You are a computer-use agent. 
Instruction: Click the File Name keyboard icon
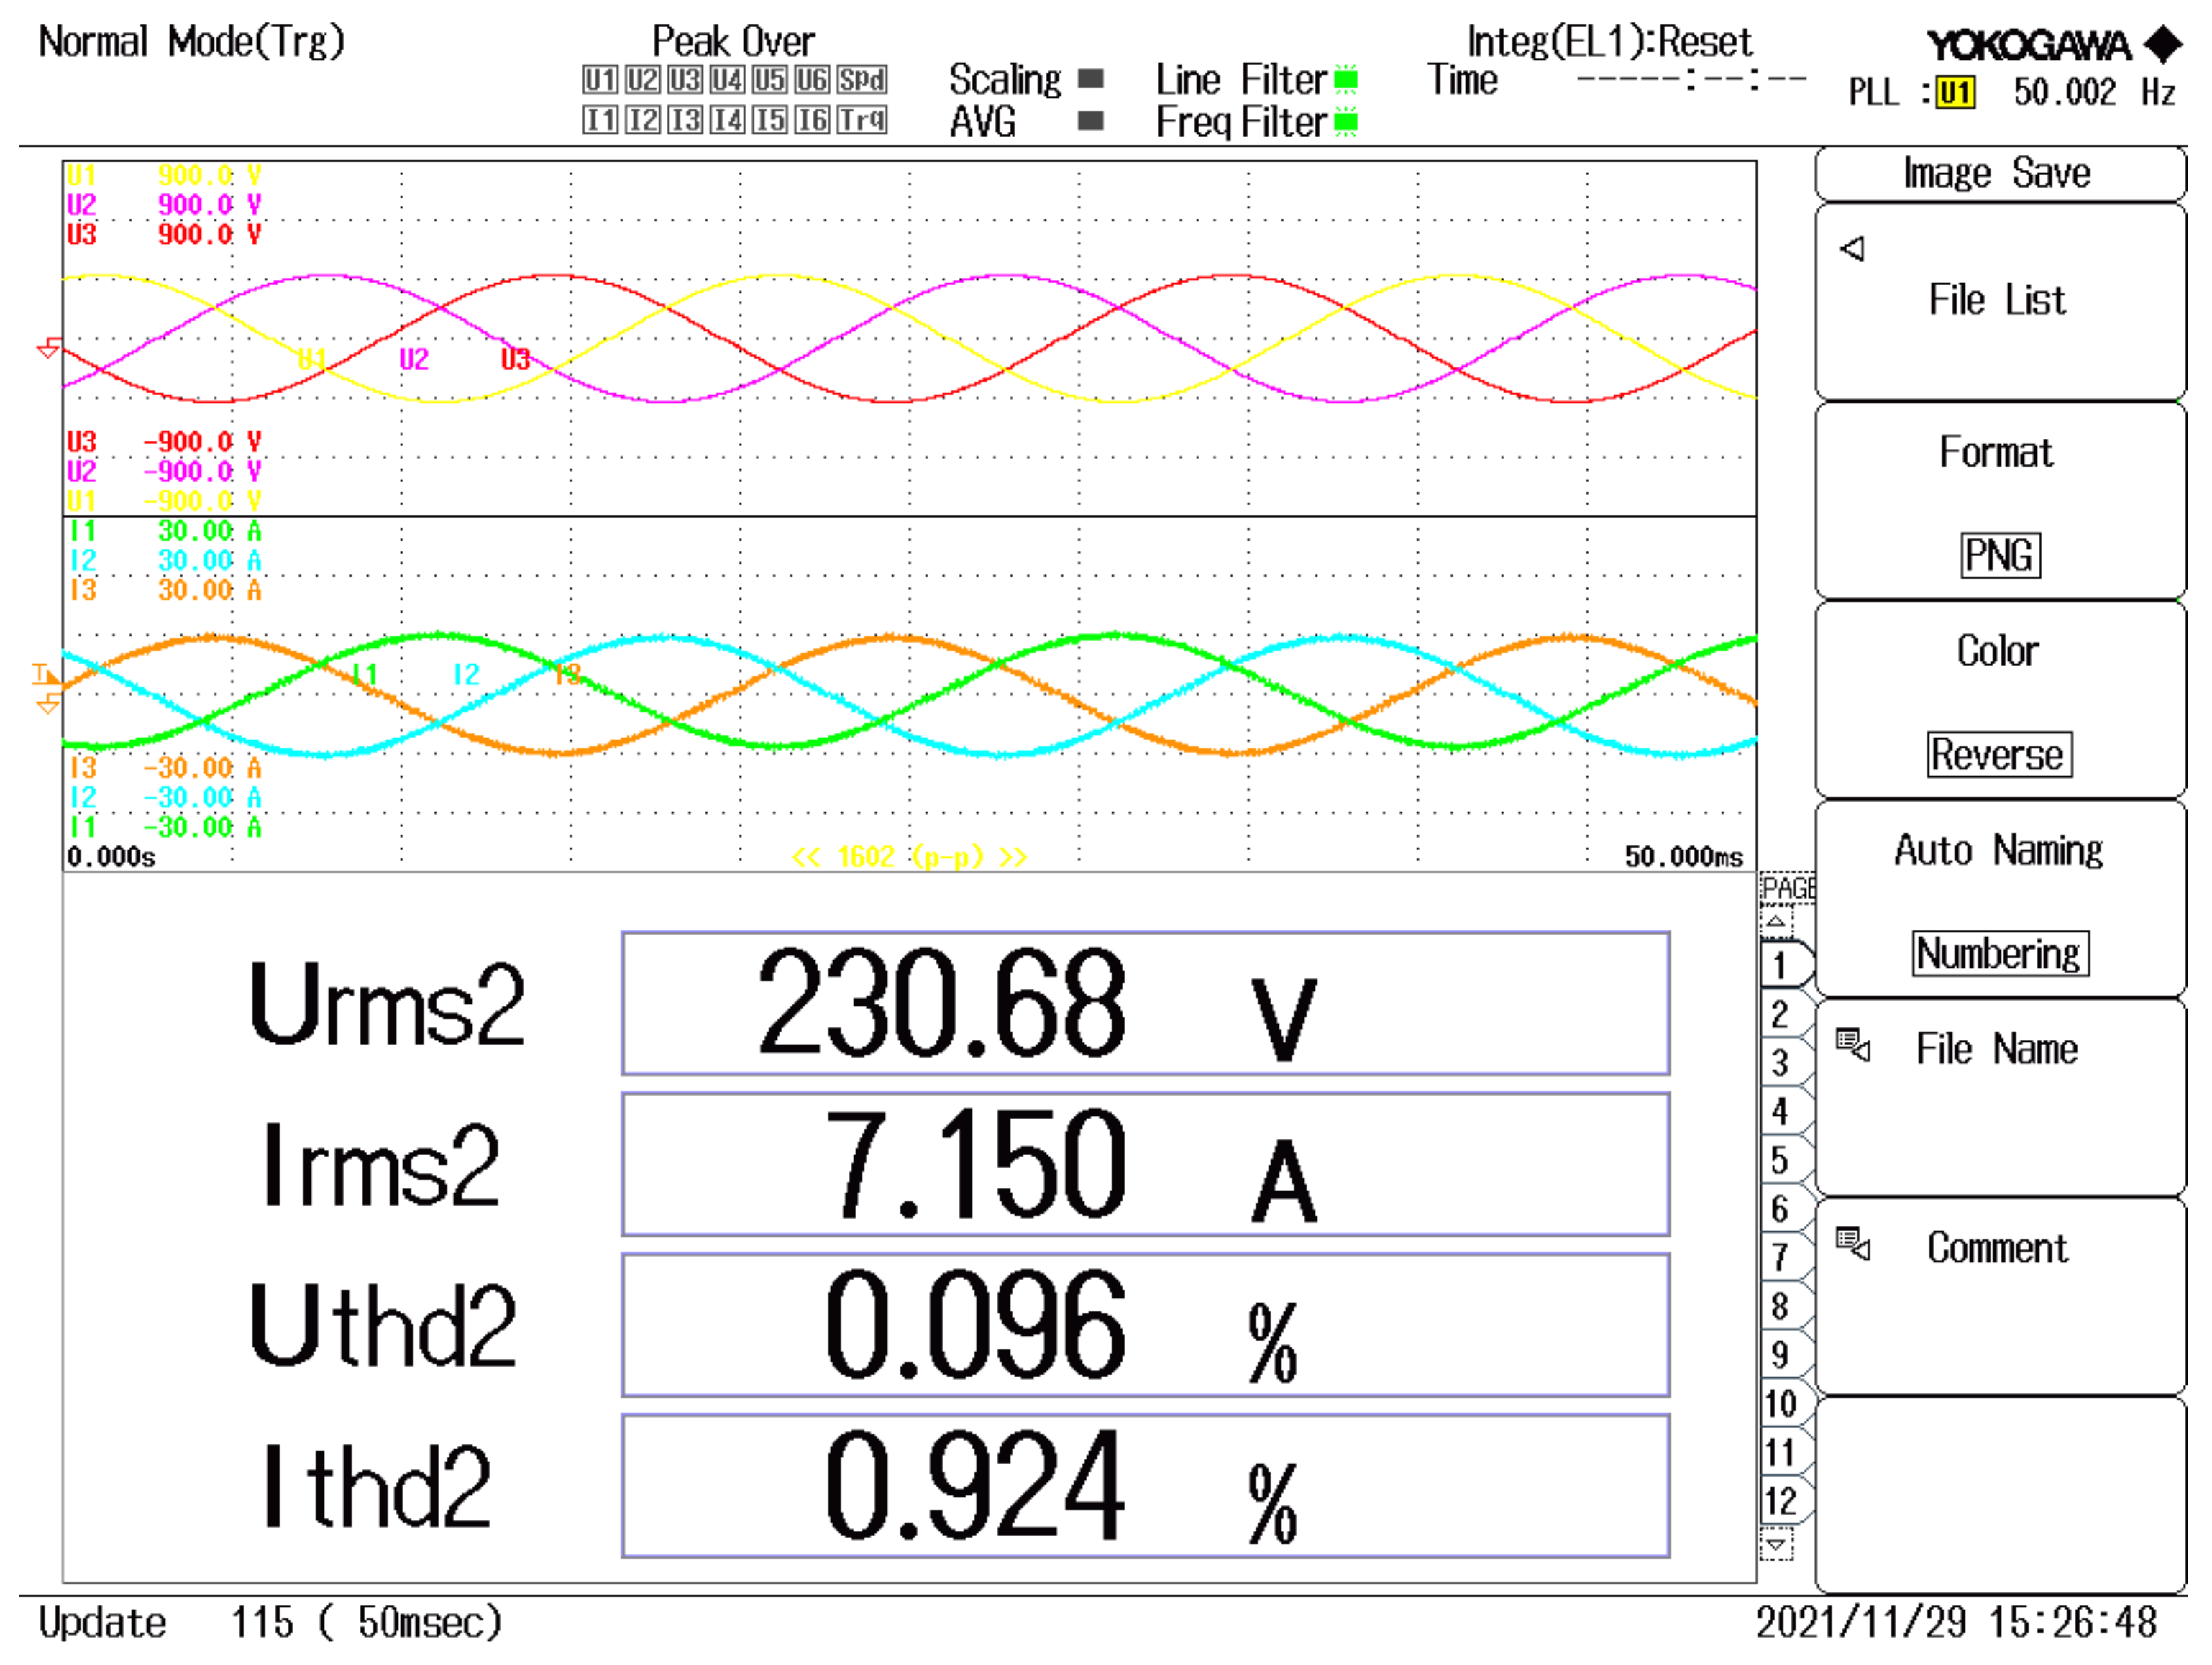coord(1852,1046)
